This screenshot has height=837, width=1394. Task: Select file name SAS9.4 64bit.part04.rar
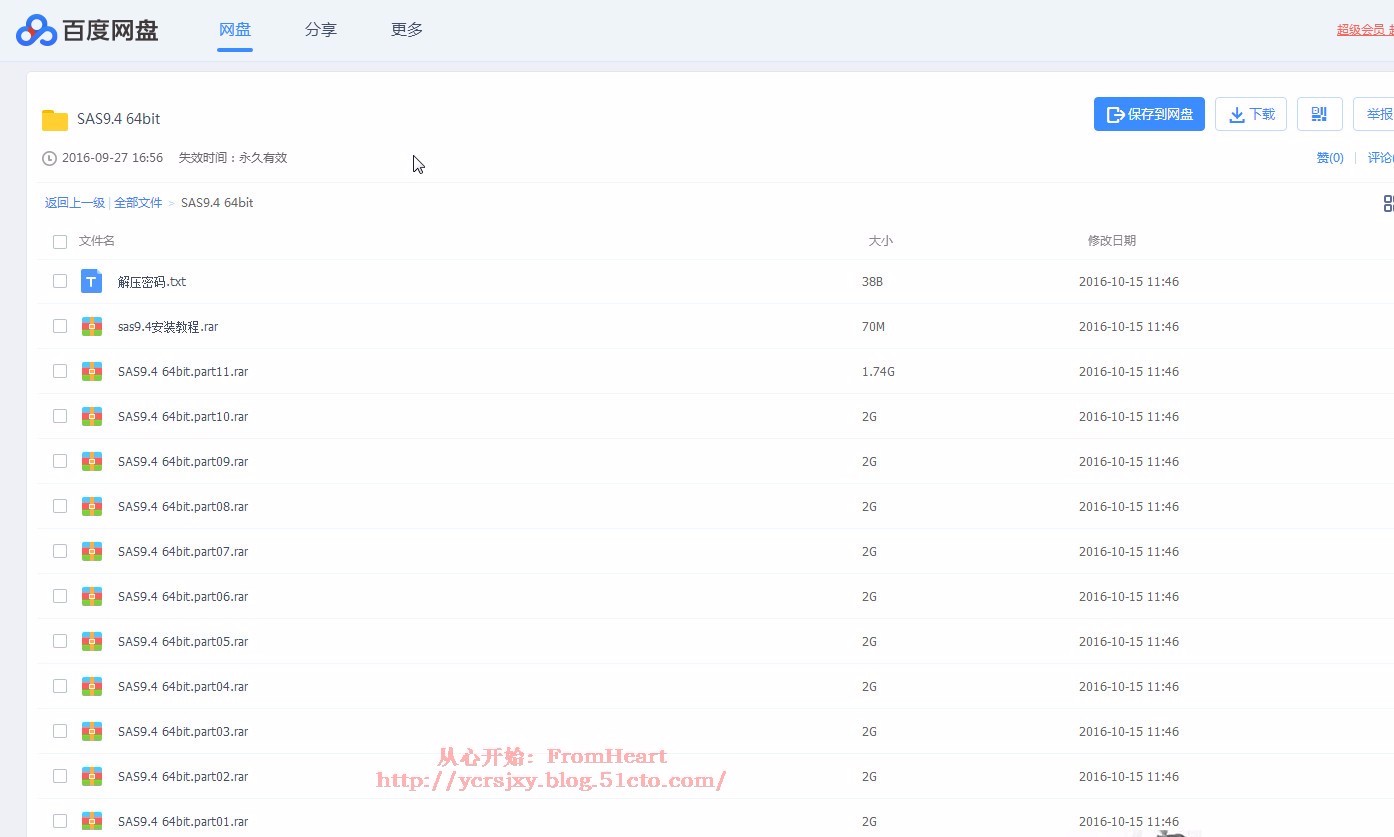point(183,687)
